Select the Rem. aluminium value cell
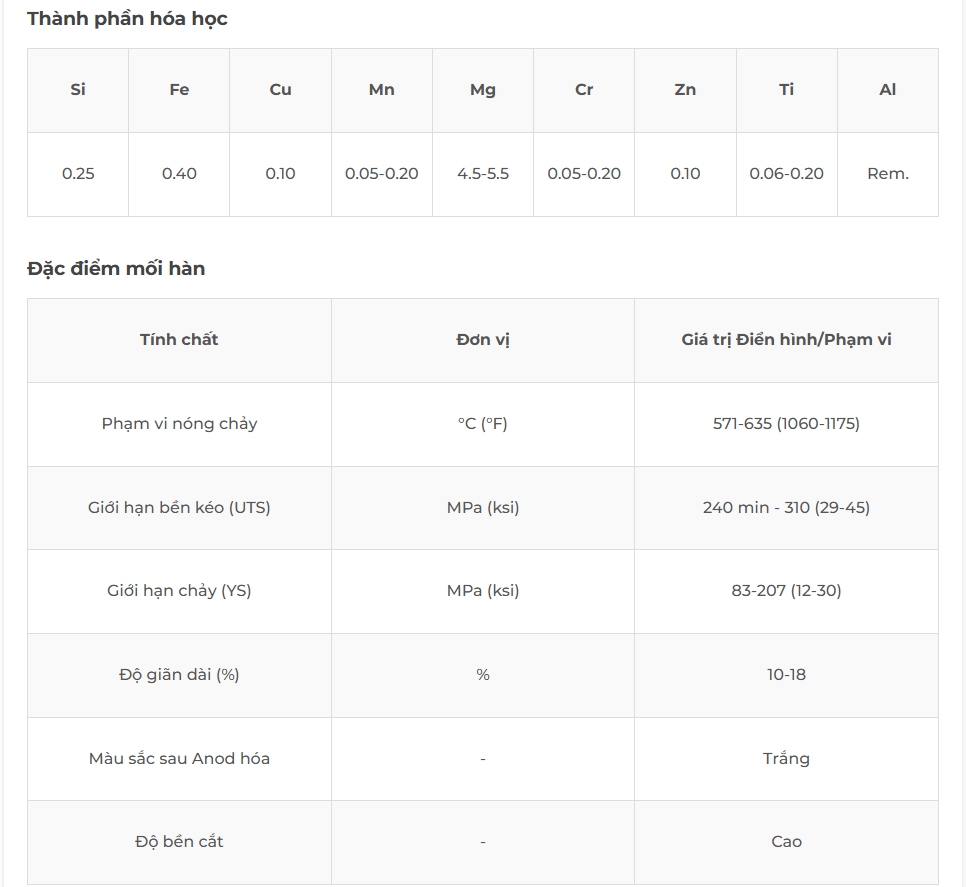Image resolution: width=967 pixels, height=887 pixels. point(888,174)
